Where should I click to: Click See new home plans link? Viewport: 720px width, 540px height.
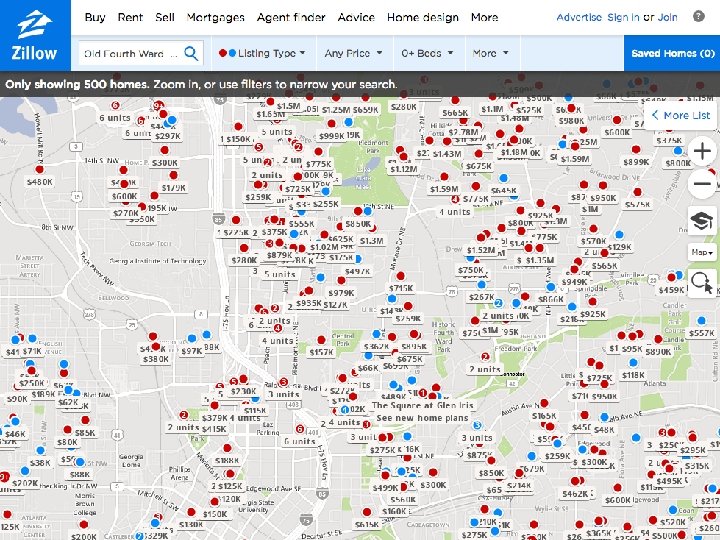(x=422, y=418)
